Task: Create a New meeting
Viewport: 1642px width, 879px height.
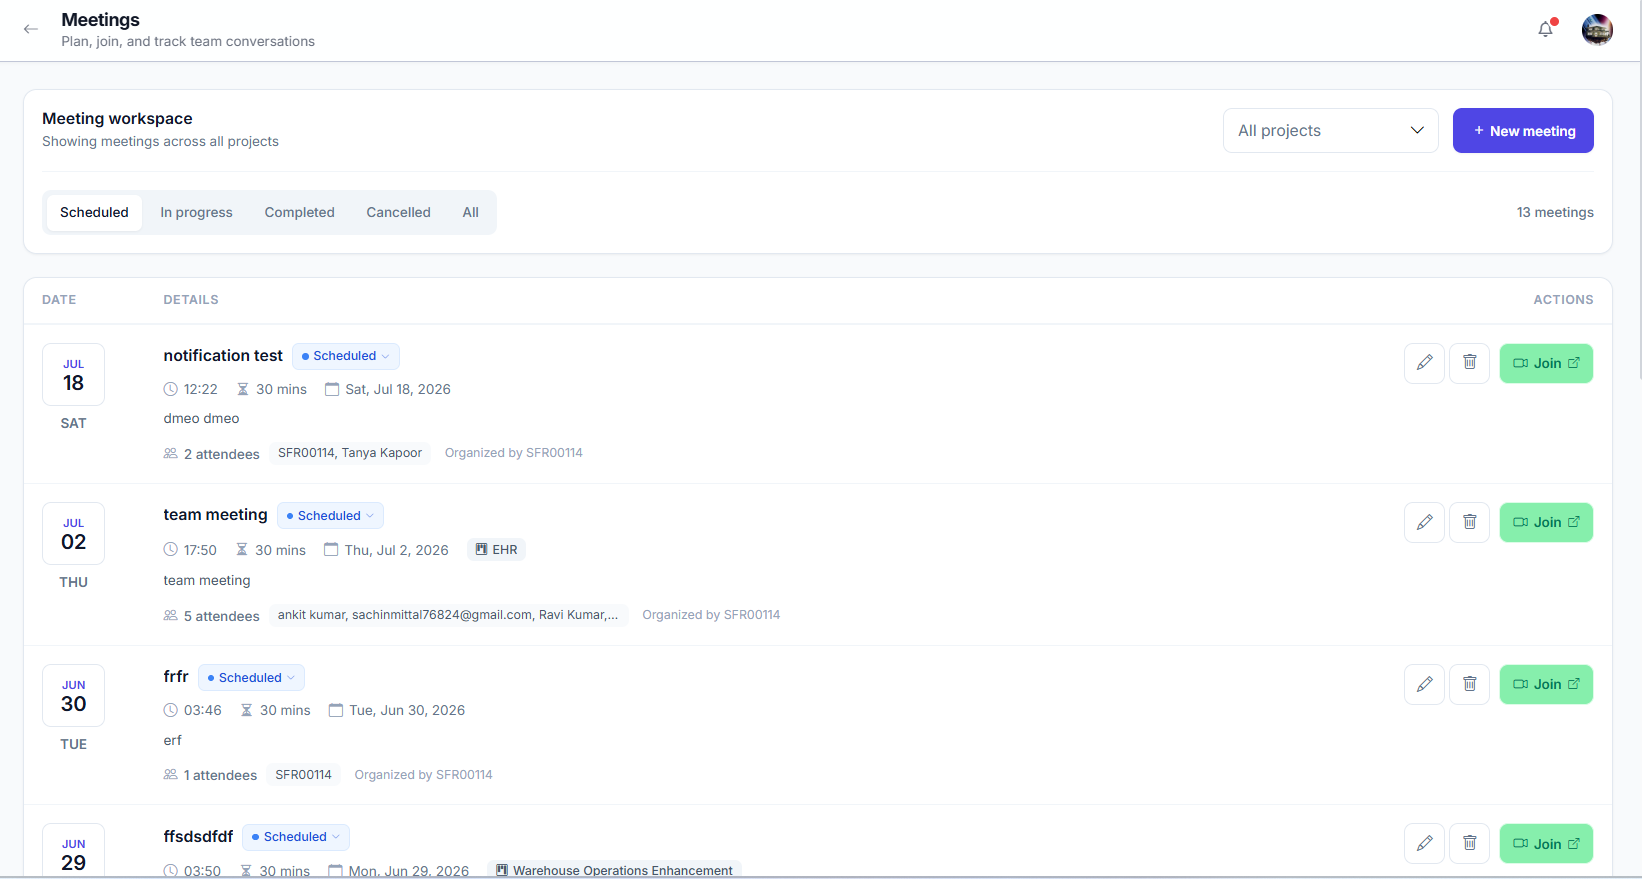Action: tap(1523, 131)
